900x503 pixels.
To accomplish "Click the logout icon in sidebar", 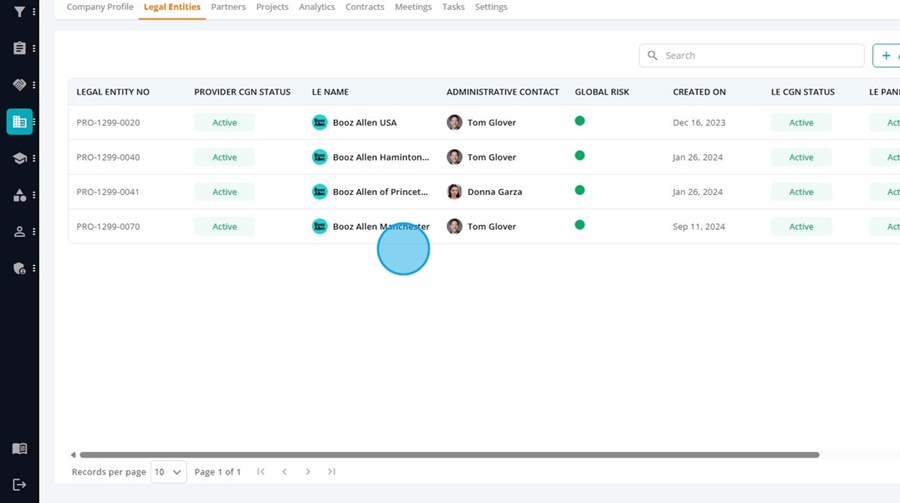I will [x=19, y=485].
